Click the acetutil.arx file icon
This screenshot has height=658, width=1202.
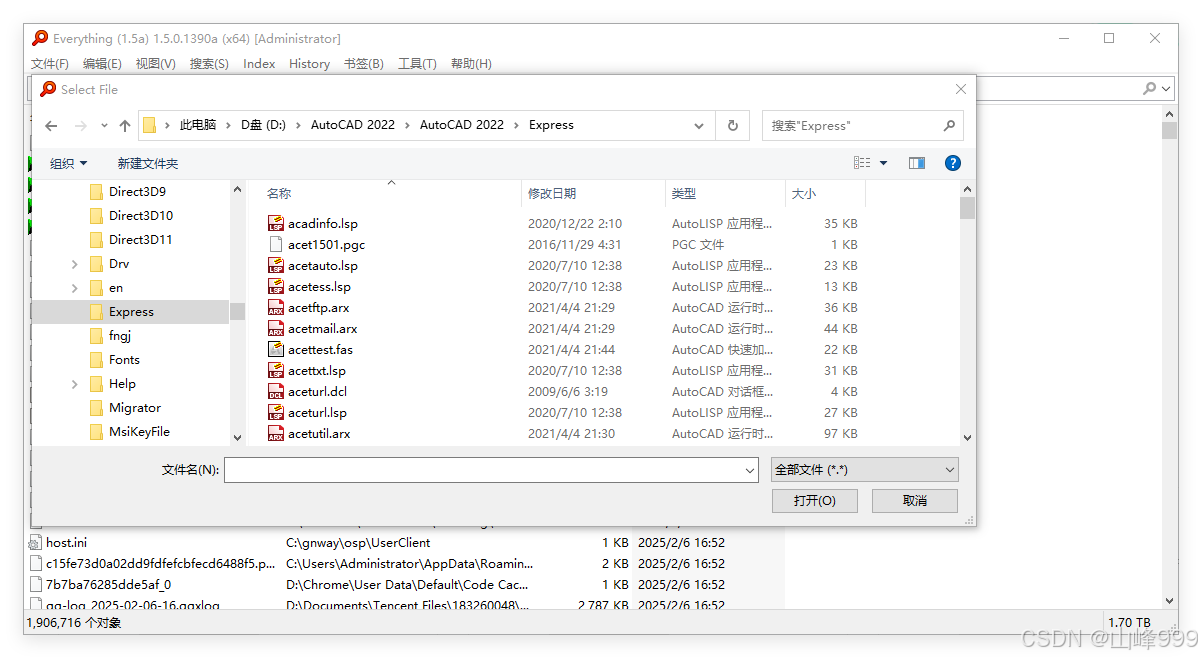[x=276, y=434]
